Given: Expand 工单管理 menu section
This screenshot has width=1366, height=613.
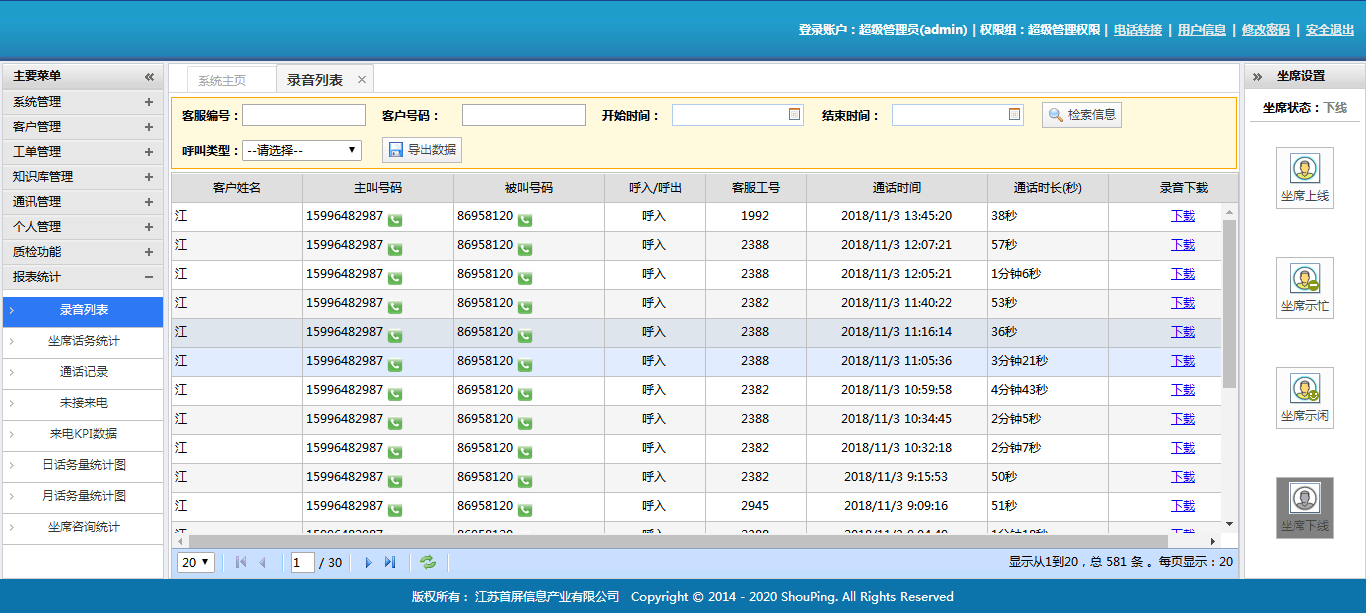Looking at the screenshot, I should click(x=148, y=152).
